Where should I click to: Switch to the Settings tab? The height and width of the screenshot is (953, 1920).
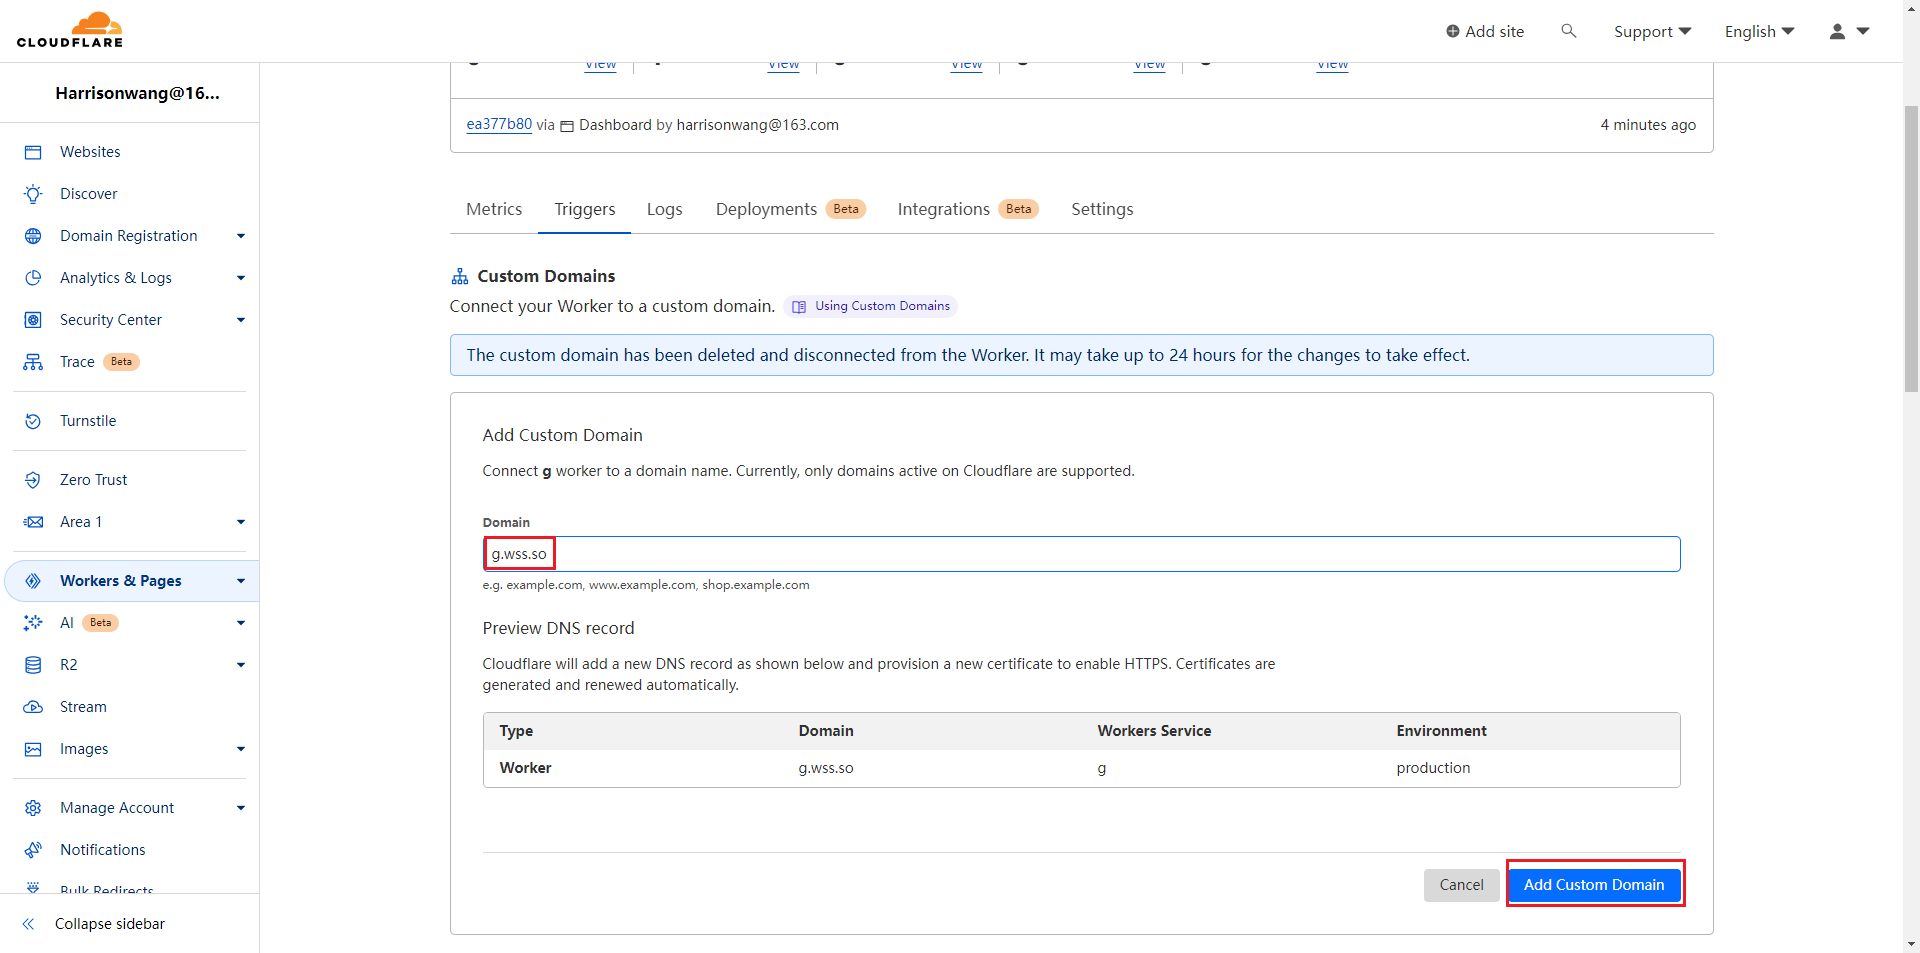tap(1102, 209)
